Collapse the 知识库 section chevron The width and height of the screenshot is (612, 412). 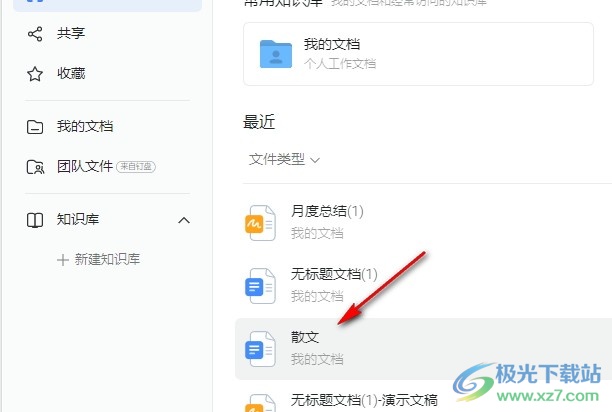184,220
